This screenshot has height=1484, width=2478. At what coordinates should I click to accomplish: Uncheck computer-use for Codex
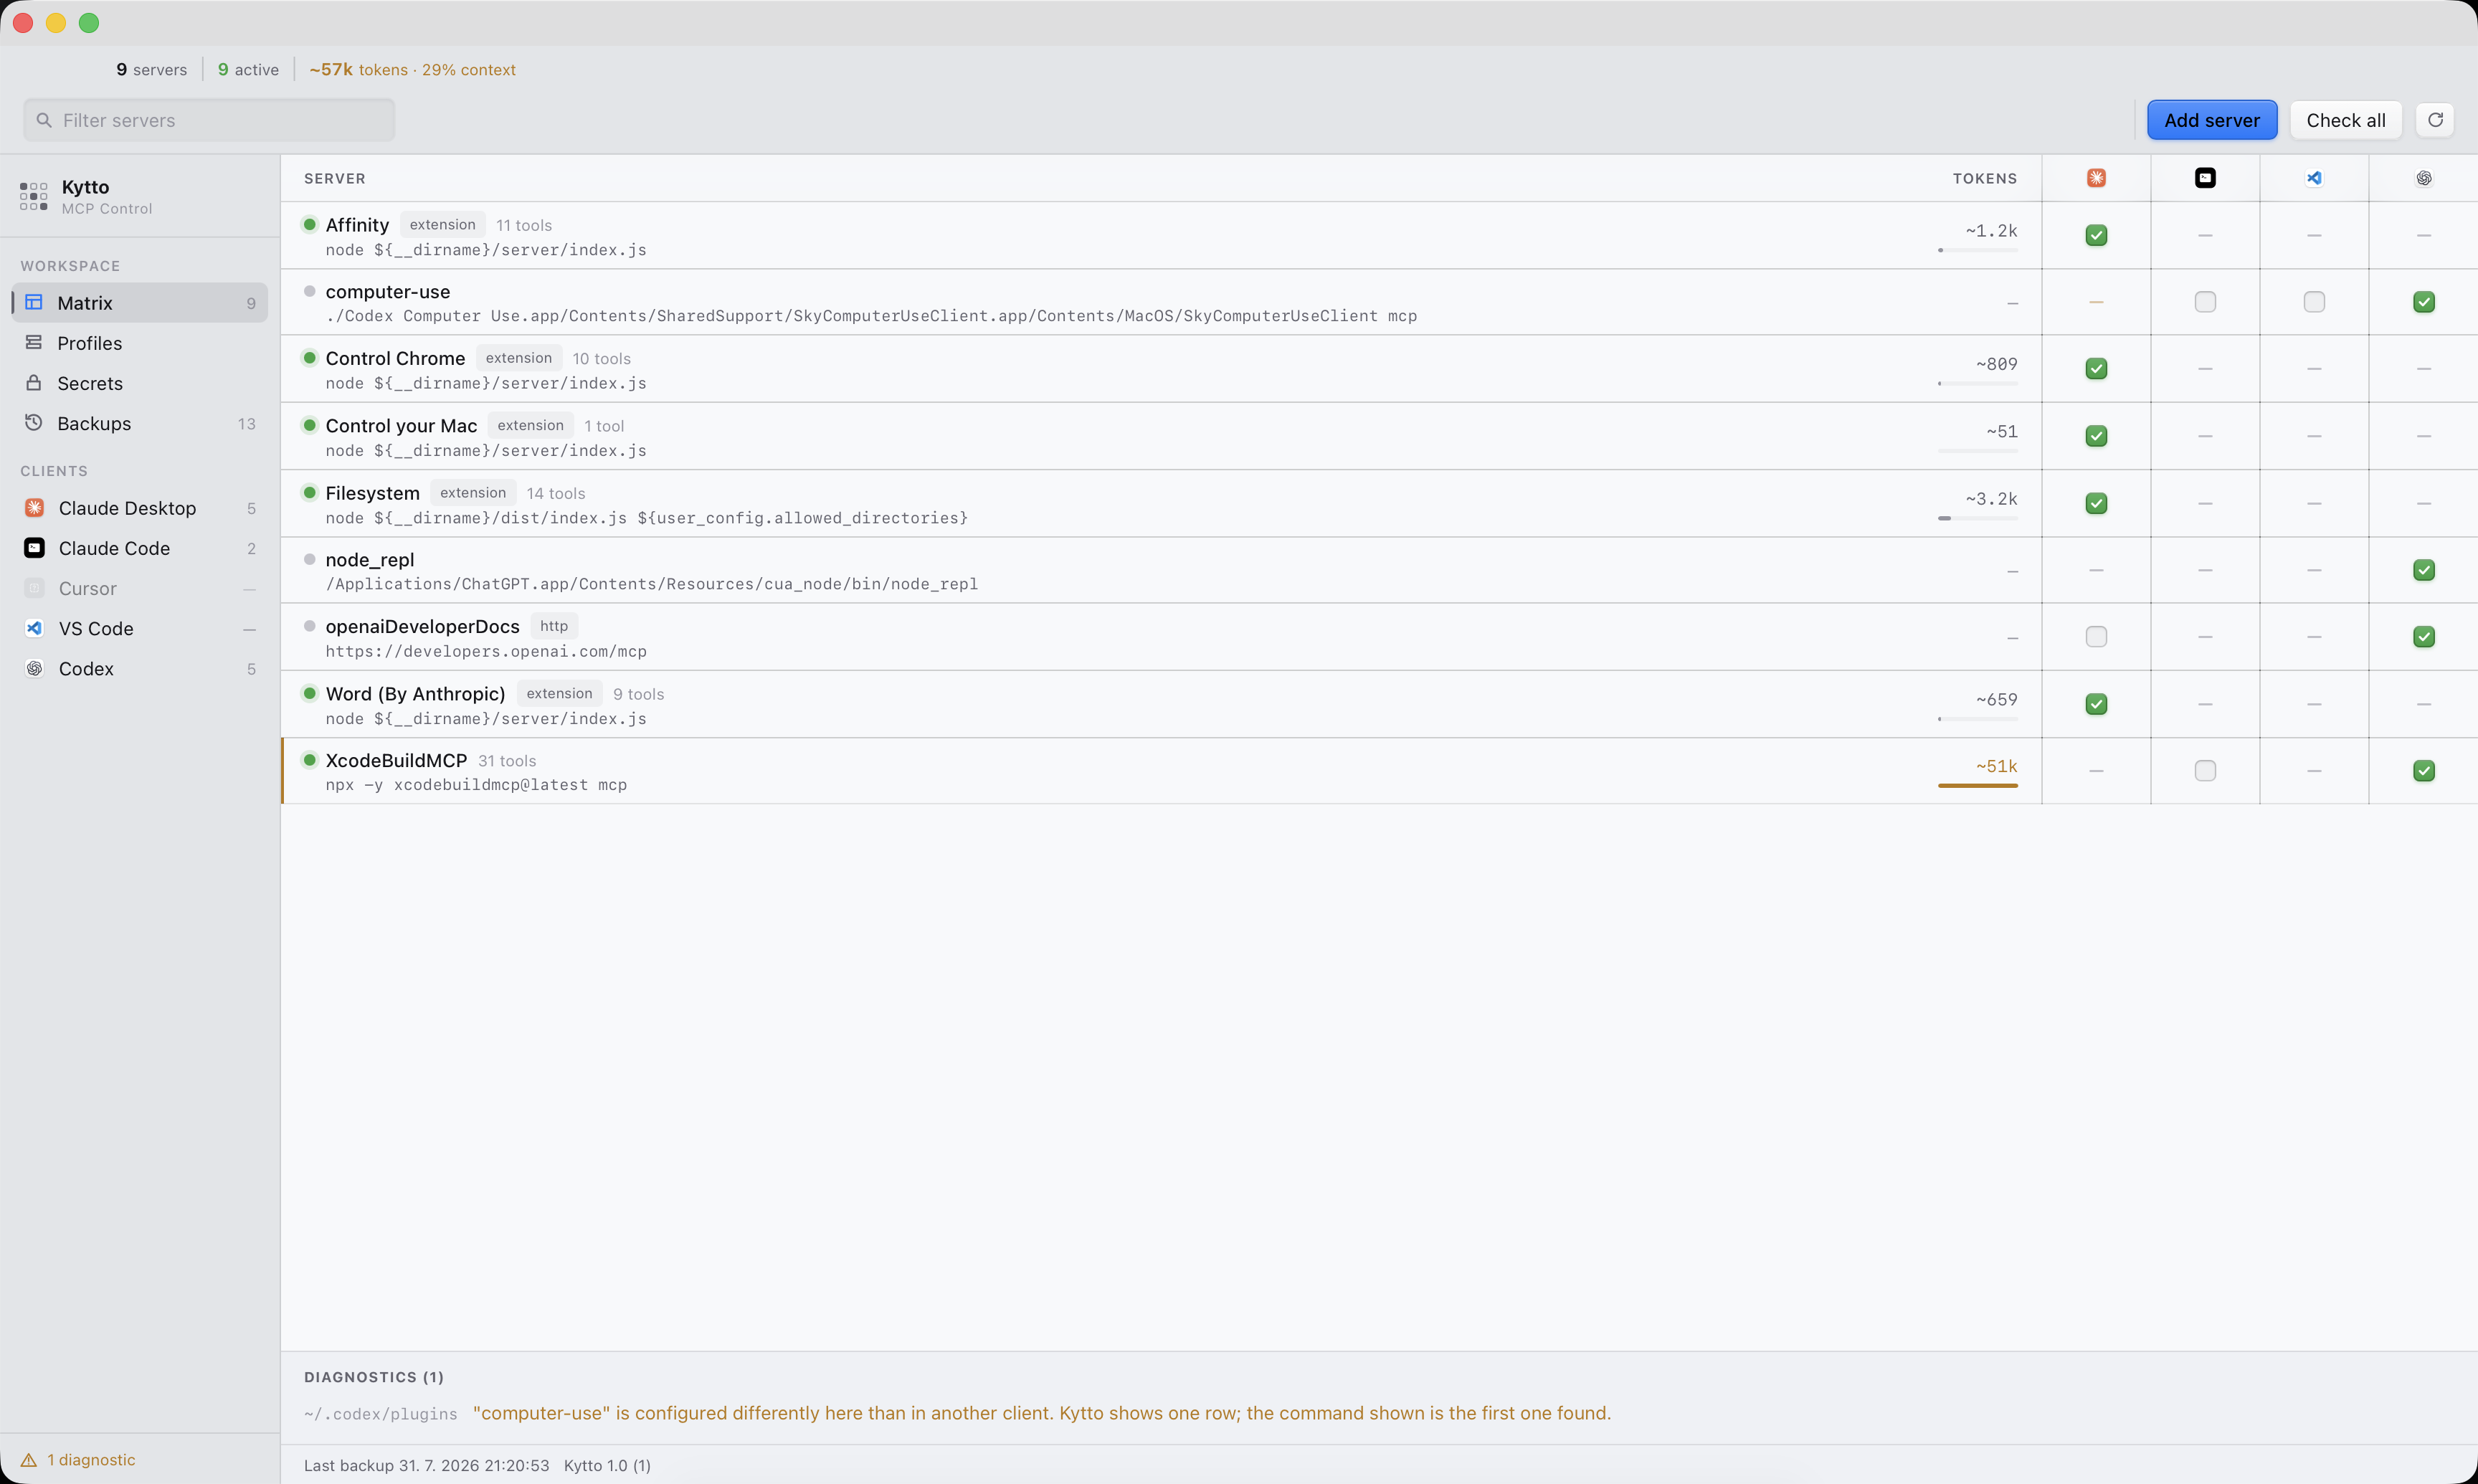point(2424,302)
